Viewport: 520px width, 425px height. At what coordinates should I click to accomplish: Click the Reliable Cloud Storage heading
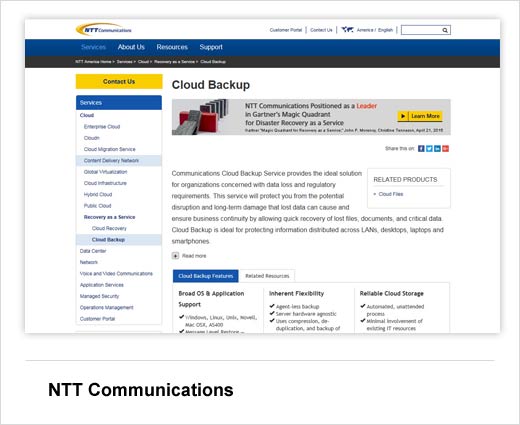pyautogui.click(x=391, y=294)
